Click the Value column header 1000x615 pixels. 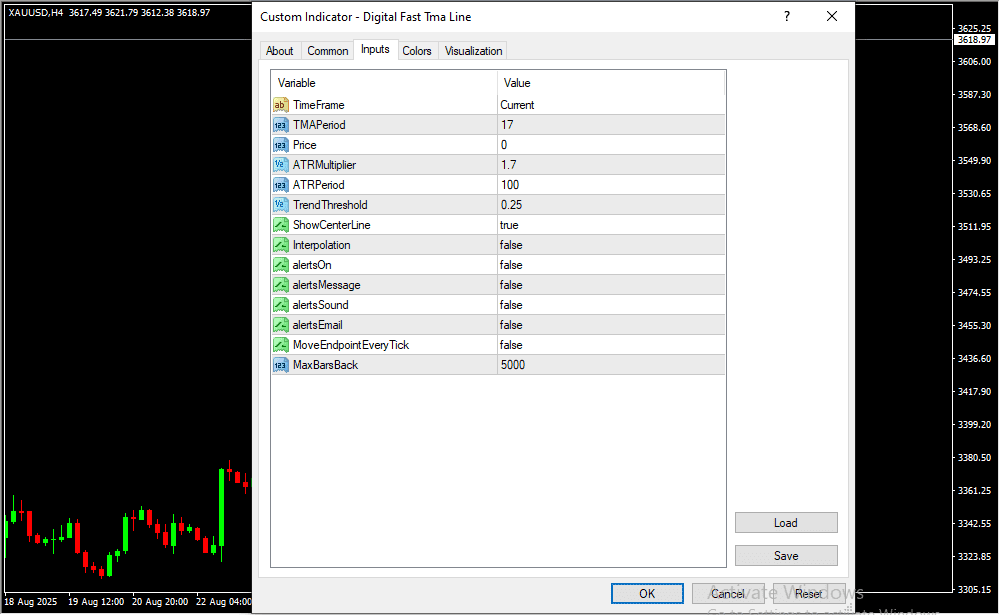pyautogui.click(x=611, y=83)
